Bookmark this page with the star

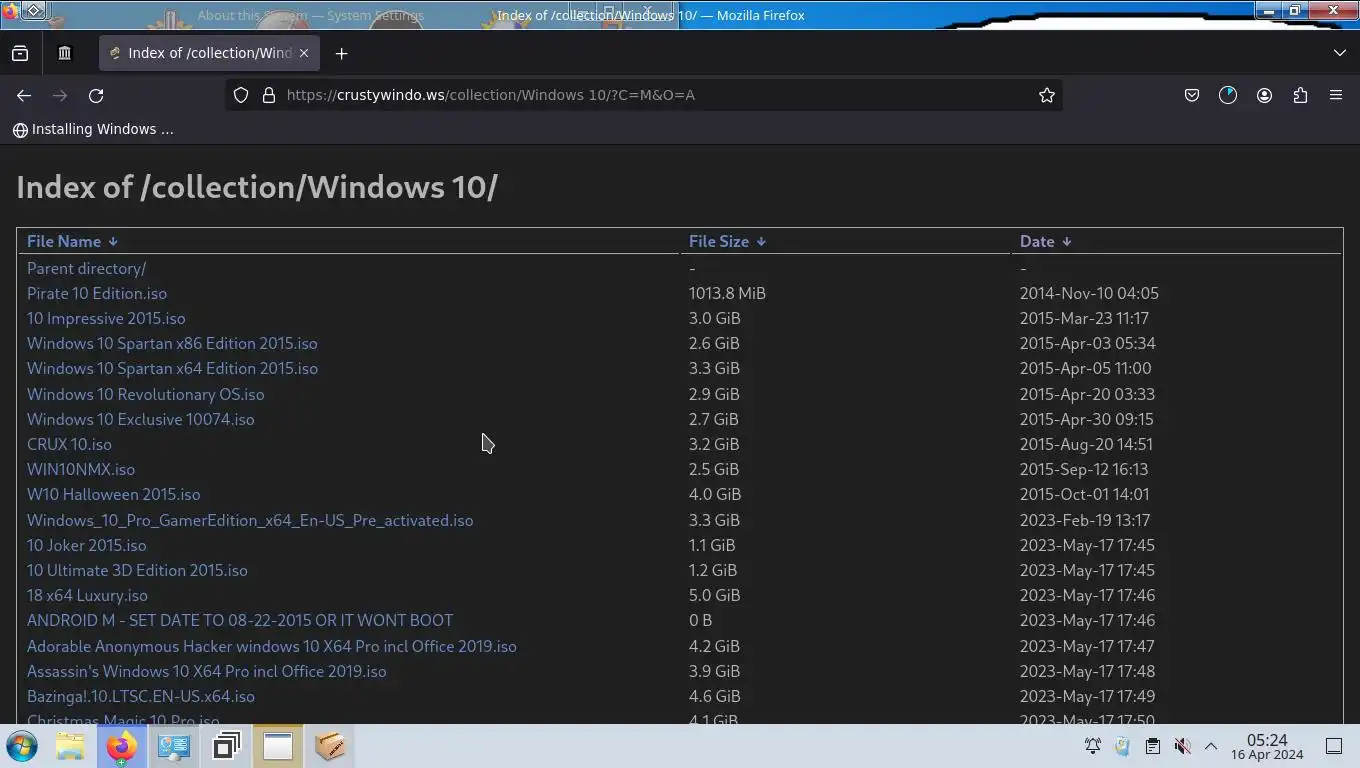pyautogui.click(x=1047, y=95)
